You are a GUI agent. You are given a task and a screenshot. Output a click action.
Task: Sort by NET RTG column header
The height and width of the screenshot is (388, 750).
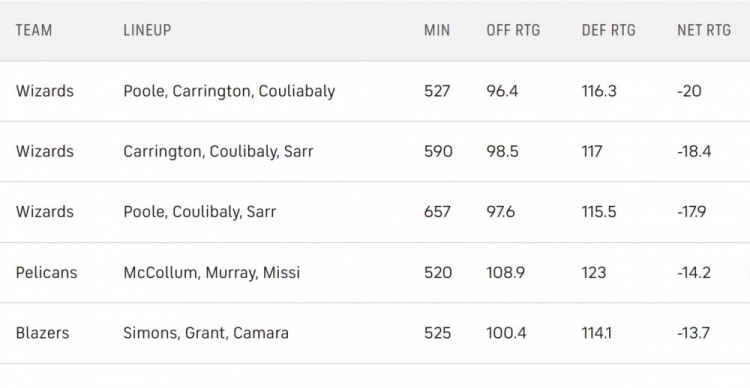click(704, 30)
